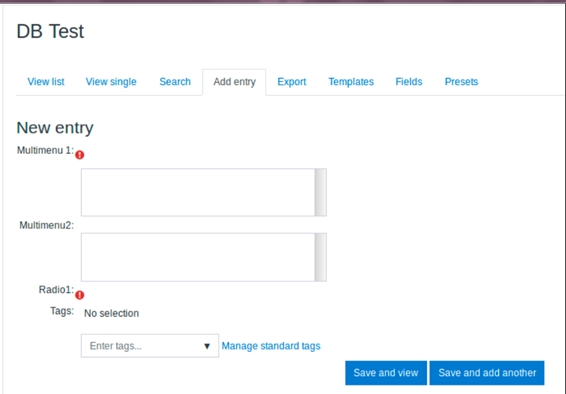This screenshot has width=566, height=394.
Task: Click the Multimenu2 list scrollbar
Action: (x=321, y=257)
